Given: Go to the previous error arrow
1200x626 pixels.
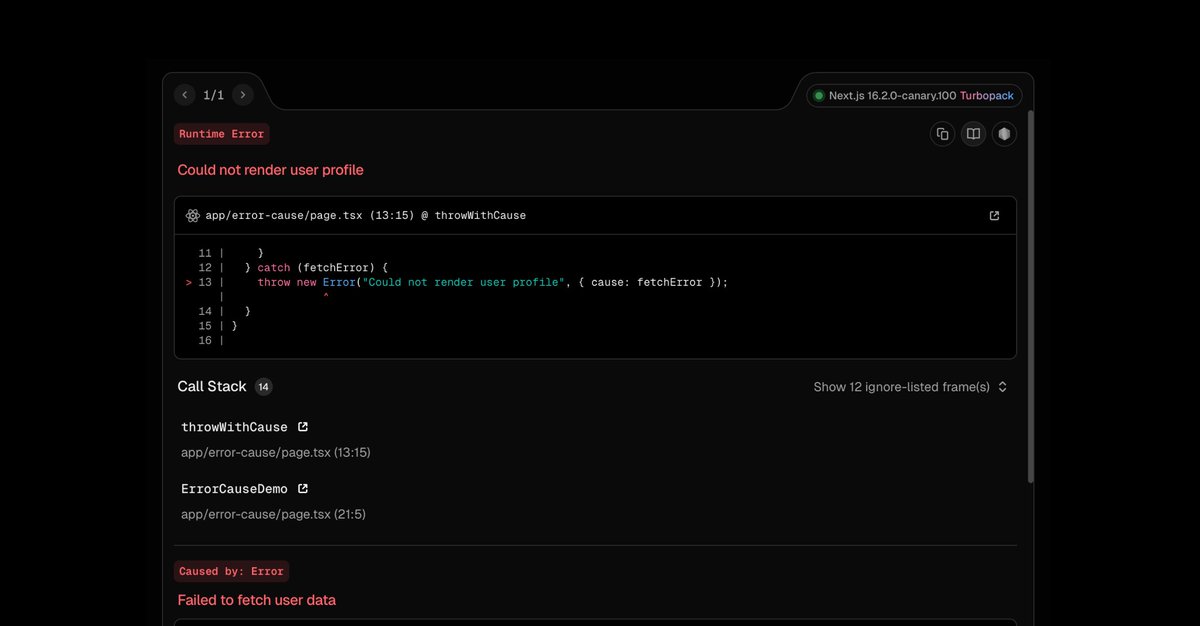Looking at the screenshot, I should click(x=185, y=95).
